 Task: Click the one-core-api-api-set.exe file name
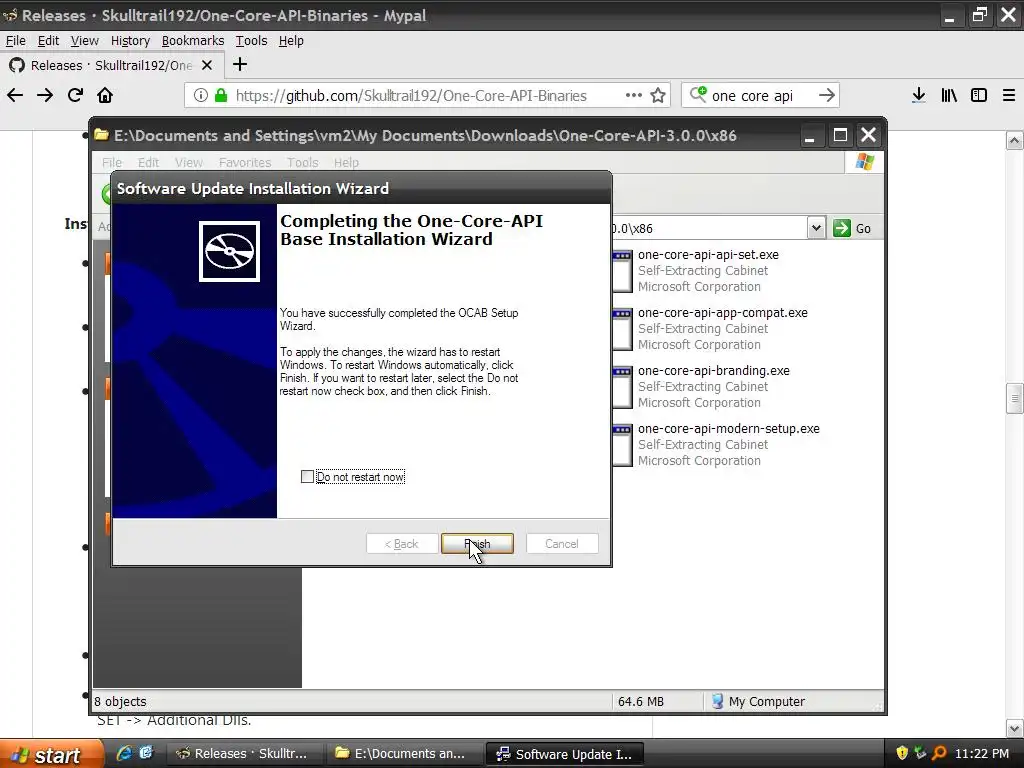click(x=709, y=255)
